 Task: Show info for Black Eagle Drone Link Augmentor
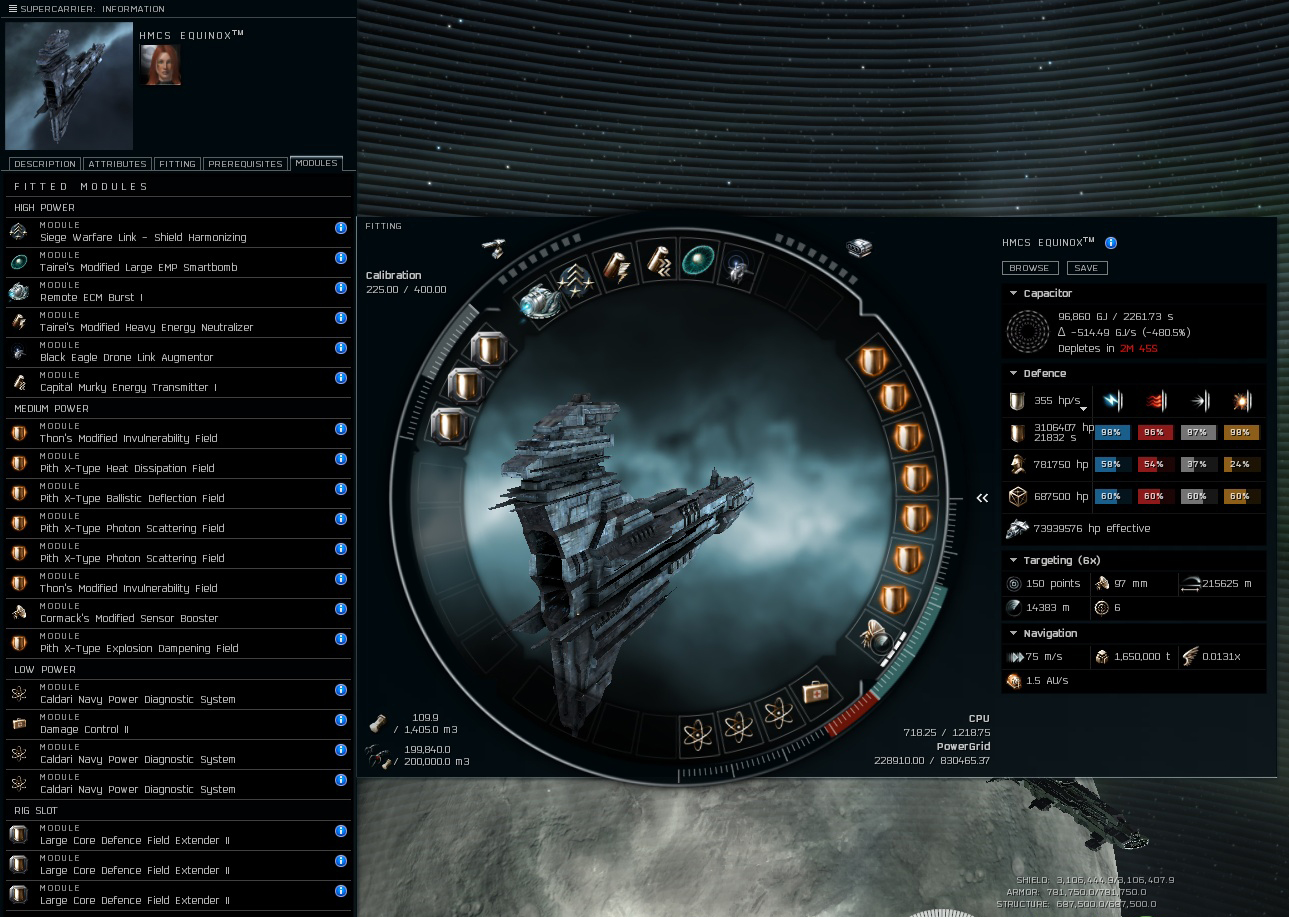tap(341, 348)
